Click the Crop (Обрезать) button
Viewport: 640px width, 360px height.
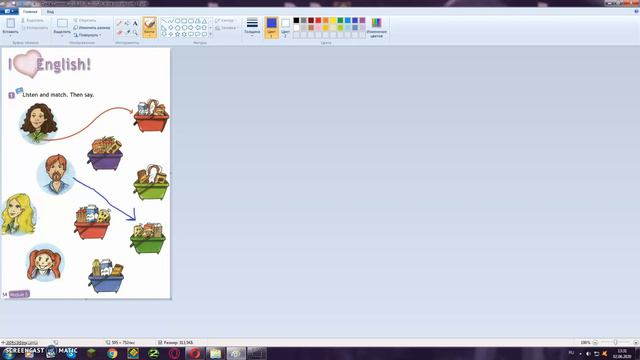(85, 20)
